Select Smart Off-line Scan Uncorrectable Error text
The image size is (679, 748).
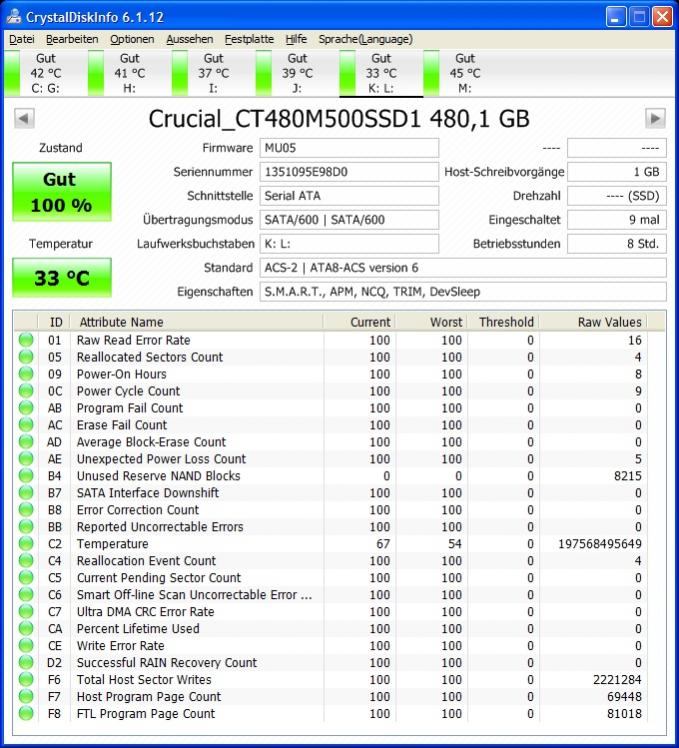194,594
